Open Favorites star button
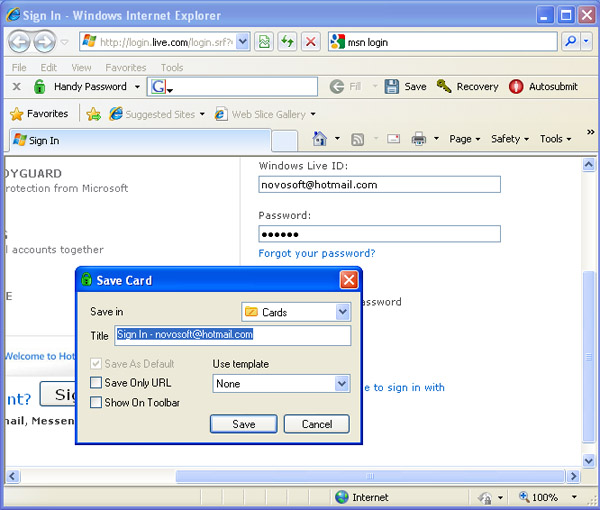This screenshot has width=600, height=510. point(39,114)
